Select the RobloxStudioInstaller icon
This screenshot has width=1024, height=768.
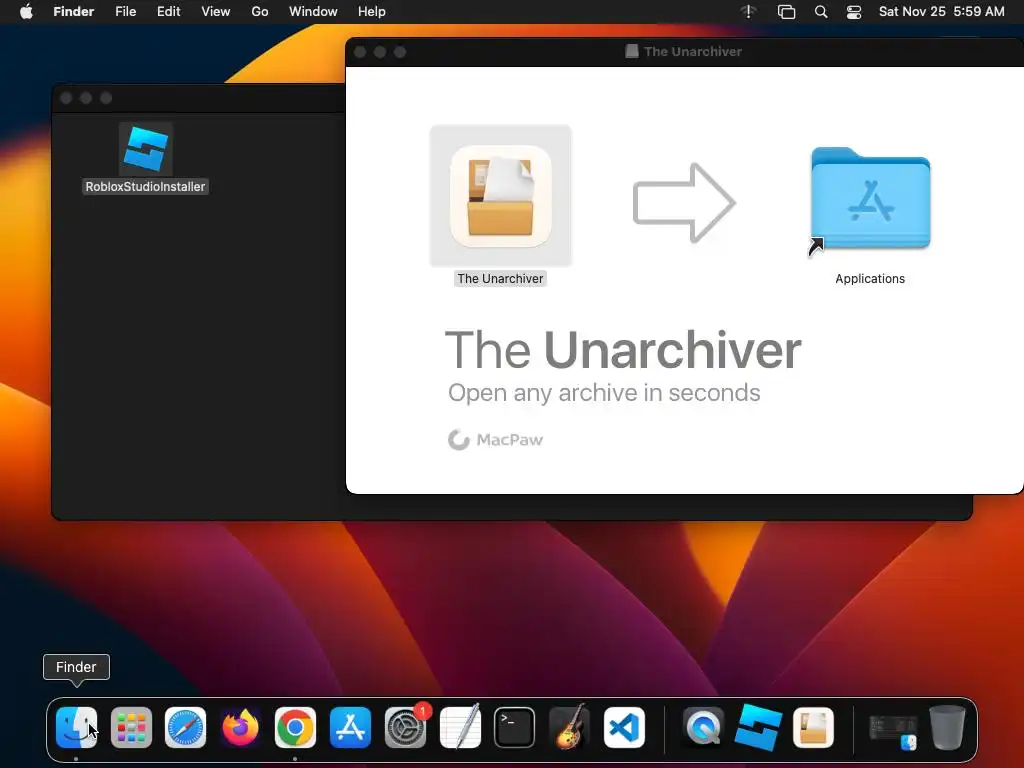pyautogui.click(x=146, y=149)
